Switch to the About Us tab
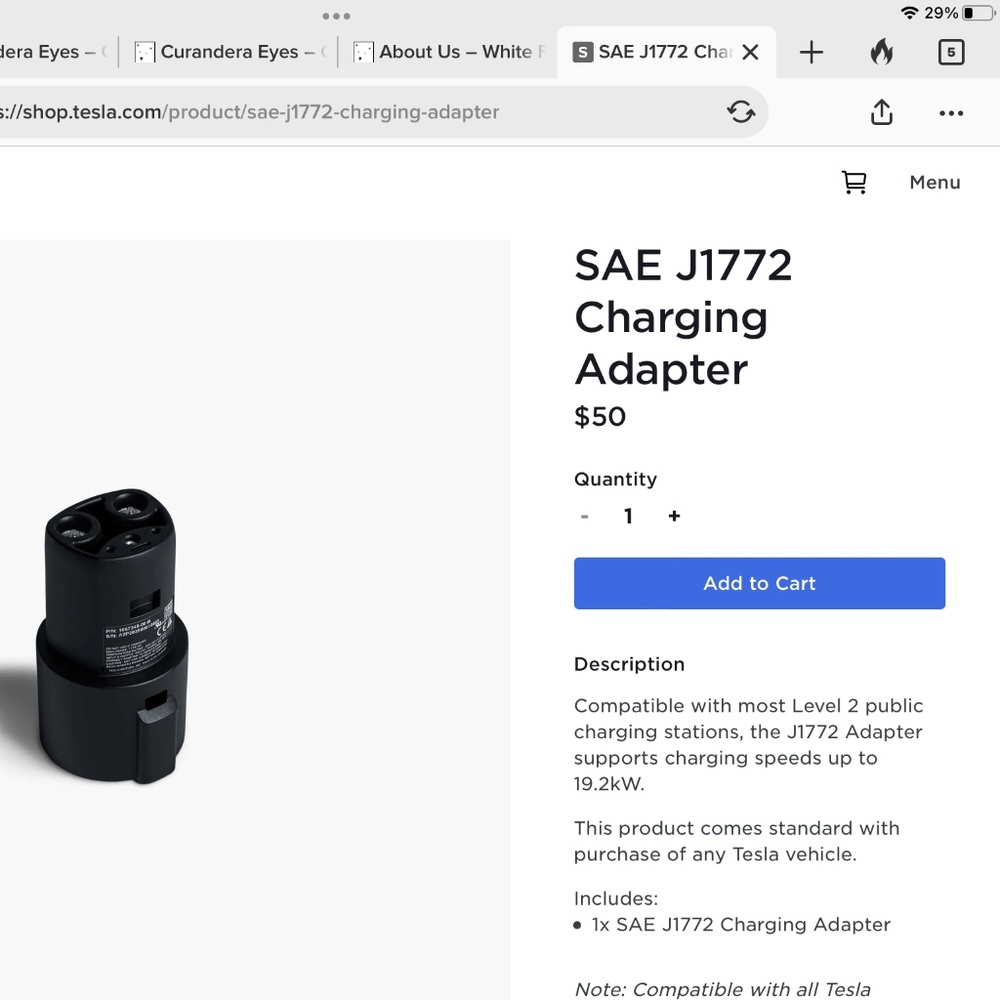Image resolution: width=1000 pixels, height=1000 pixels. (449, 52)
